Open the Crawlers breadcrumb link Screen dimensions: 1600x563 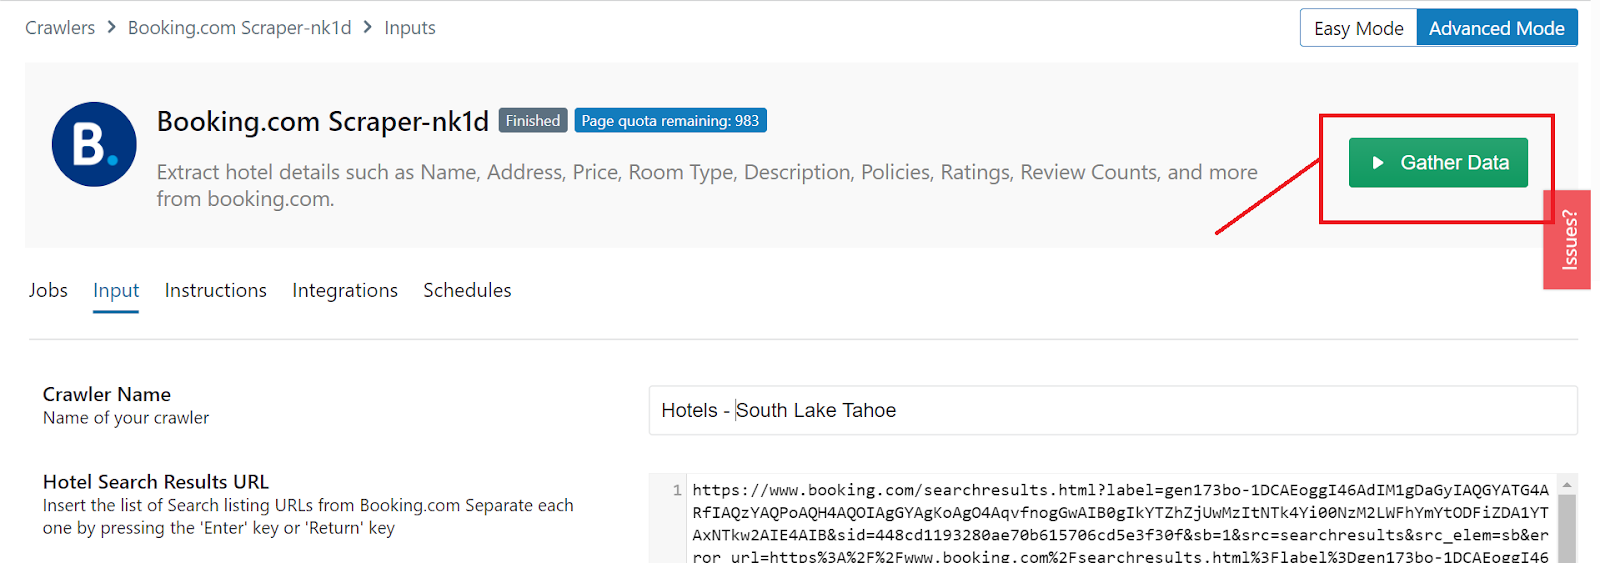pyautogui.click(x=60, y=28)
